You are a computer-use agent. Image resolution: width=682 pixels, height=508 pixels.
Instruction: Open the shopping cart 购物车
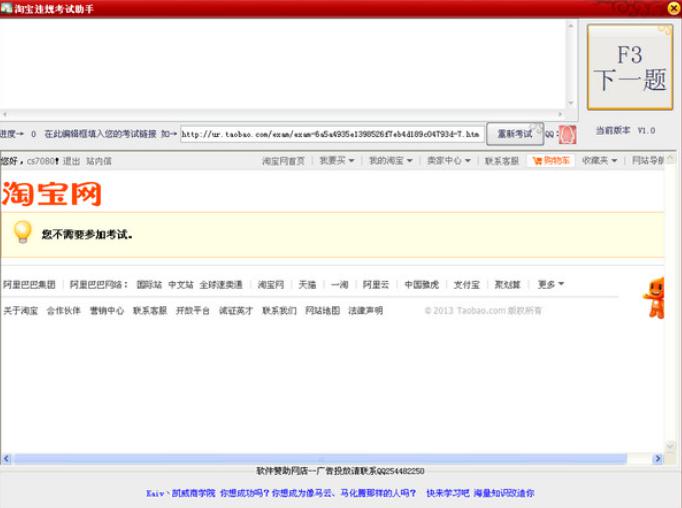551,160
